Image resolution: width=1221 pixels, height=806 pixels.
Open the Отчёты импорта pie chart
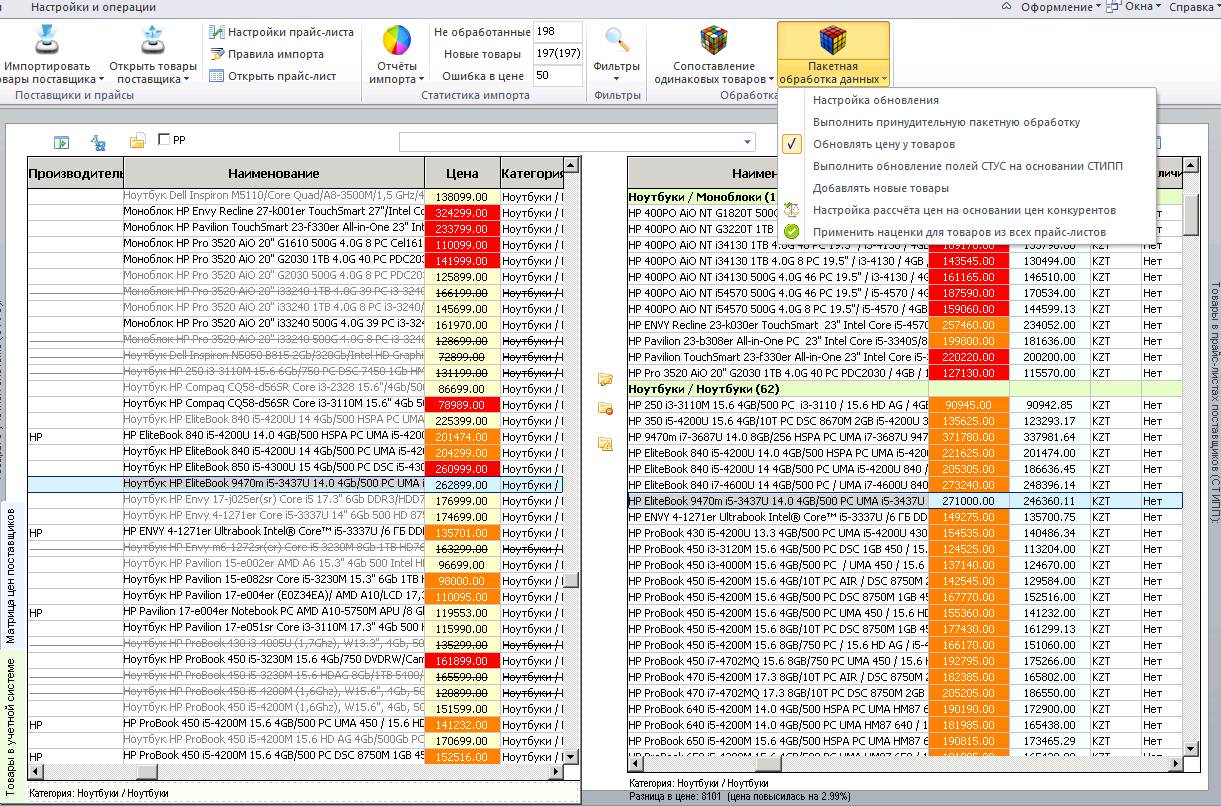point(397,42)
